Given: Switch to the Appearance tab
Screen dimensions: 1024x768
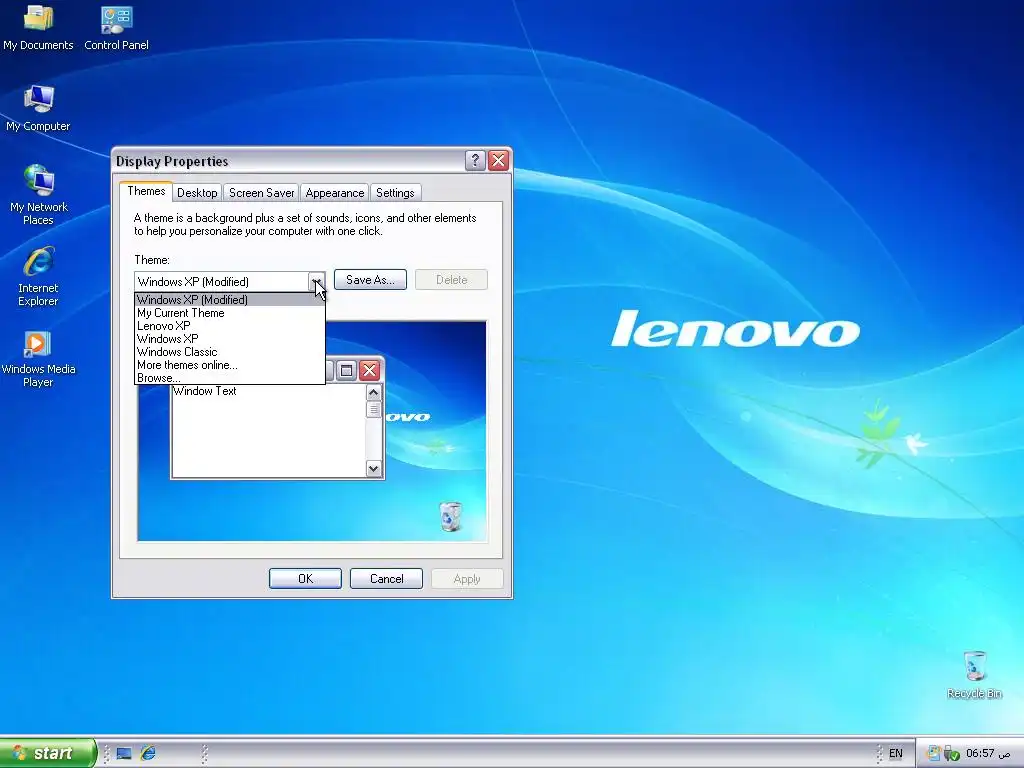Looking at the screenshot, I should pos(334,193).
